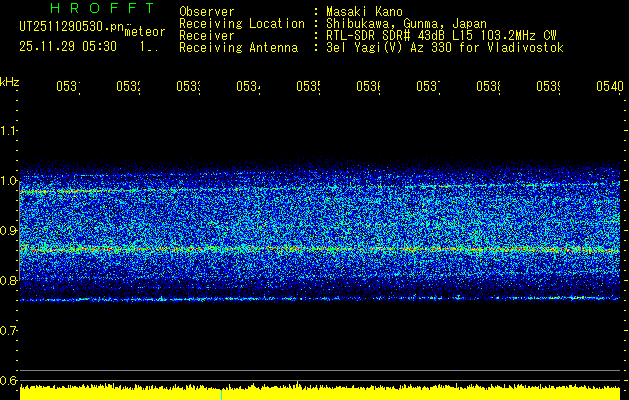
Task: Click the RTL-SDR SDR# 43dB receiver details
Action: [x=441, y=36]
